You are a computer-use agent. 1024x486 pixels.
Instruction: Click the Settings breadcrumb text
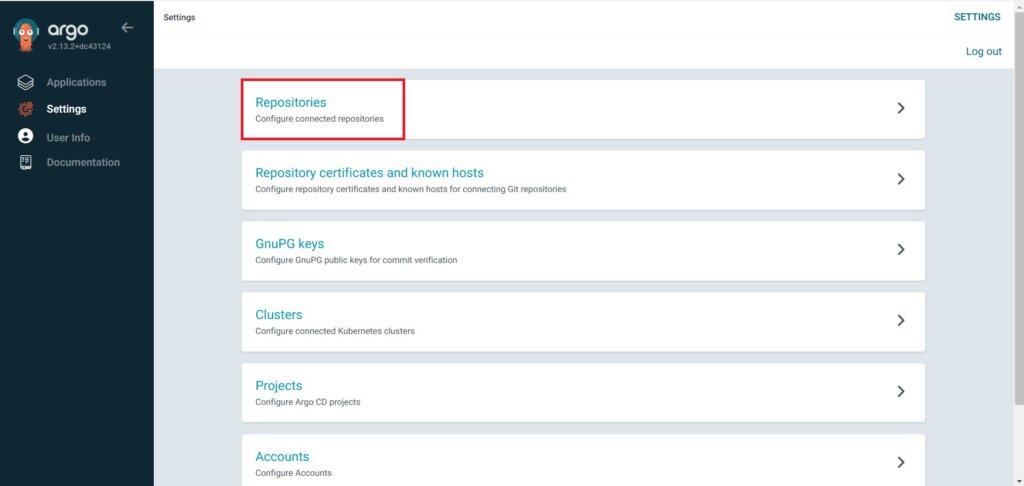coord(179,18)
